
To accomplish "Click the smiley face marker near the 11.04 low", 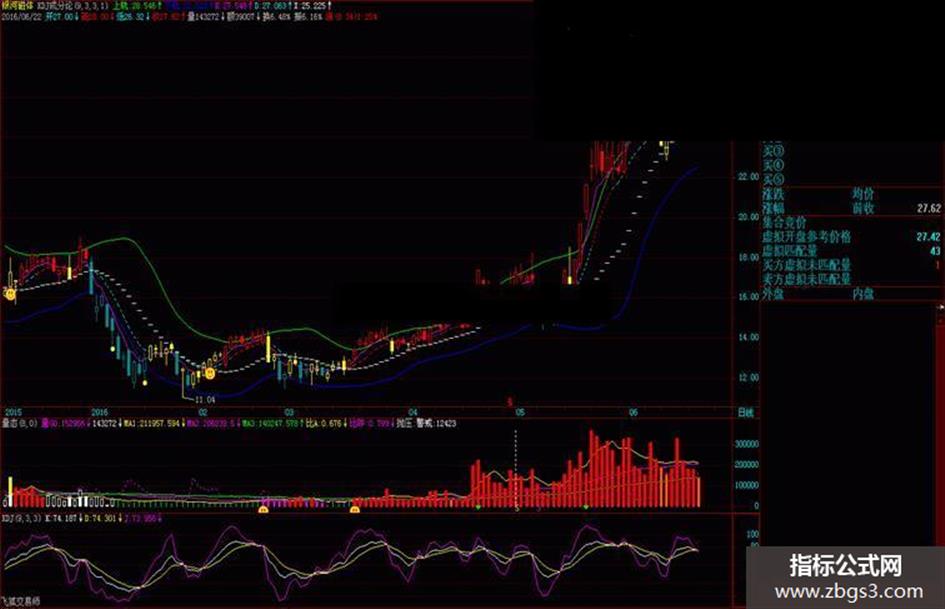I will click(x=210, y=373).
